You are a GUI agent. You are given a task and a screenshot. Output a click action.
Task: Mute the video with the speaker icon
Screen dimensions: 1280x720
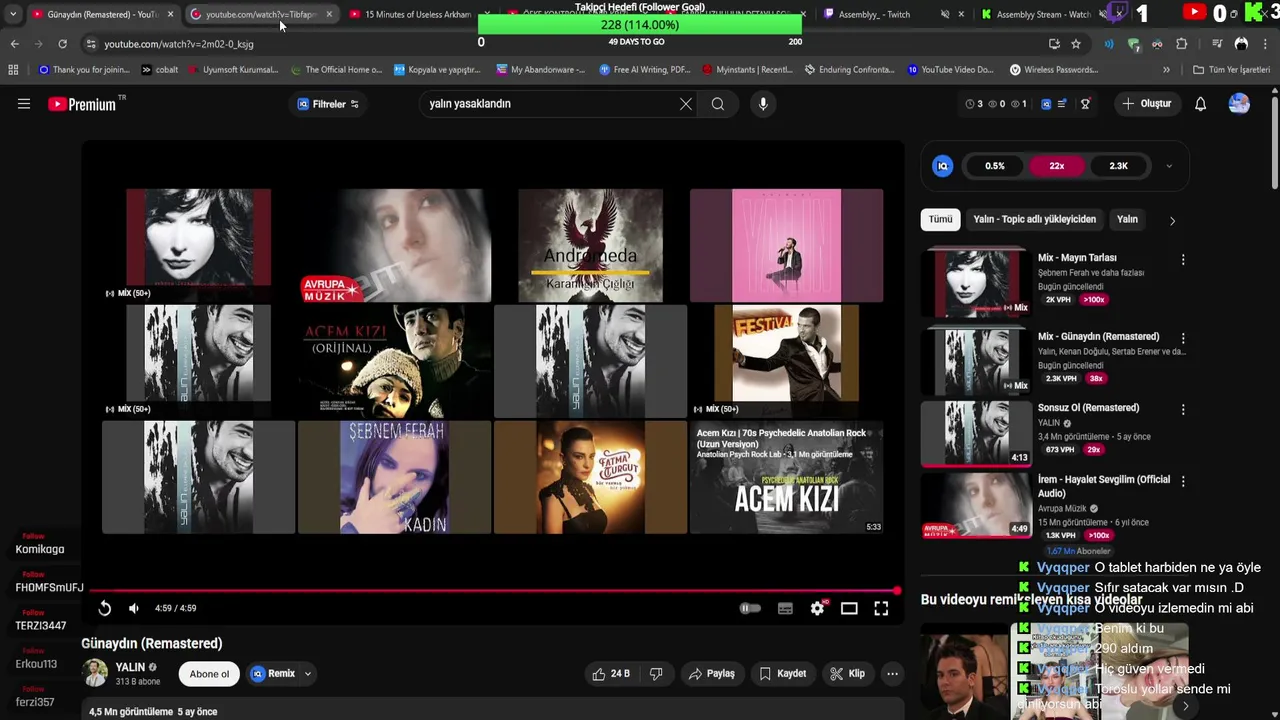coord(134,608)
